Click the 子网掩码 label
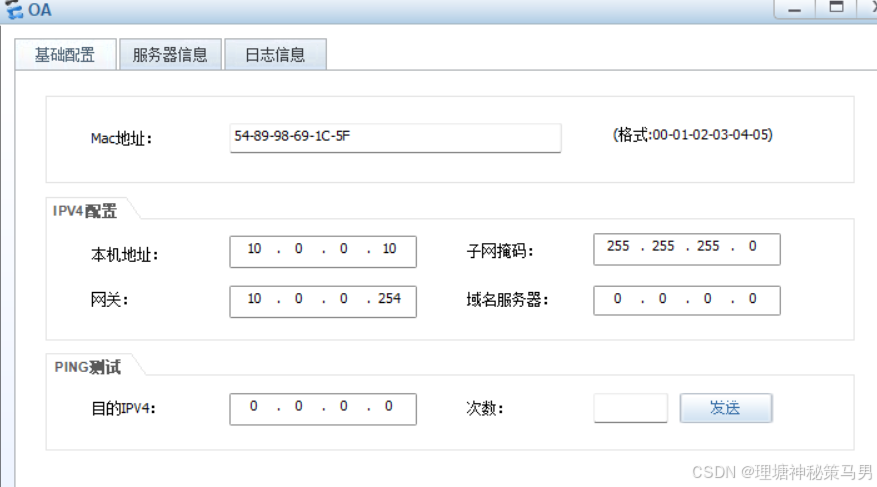Viewport: 877px width, 487px height. click(500, 251)
